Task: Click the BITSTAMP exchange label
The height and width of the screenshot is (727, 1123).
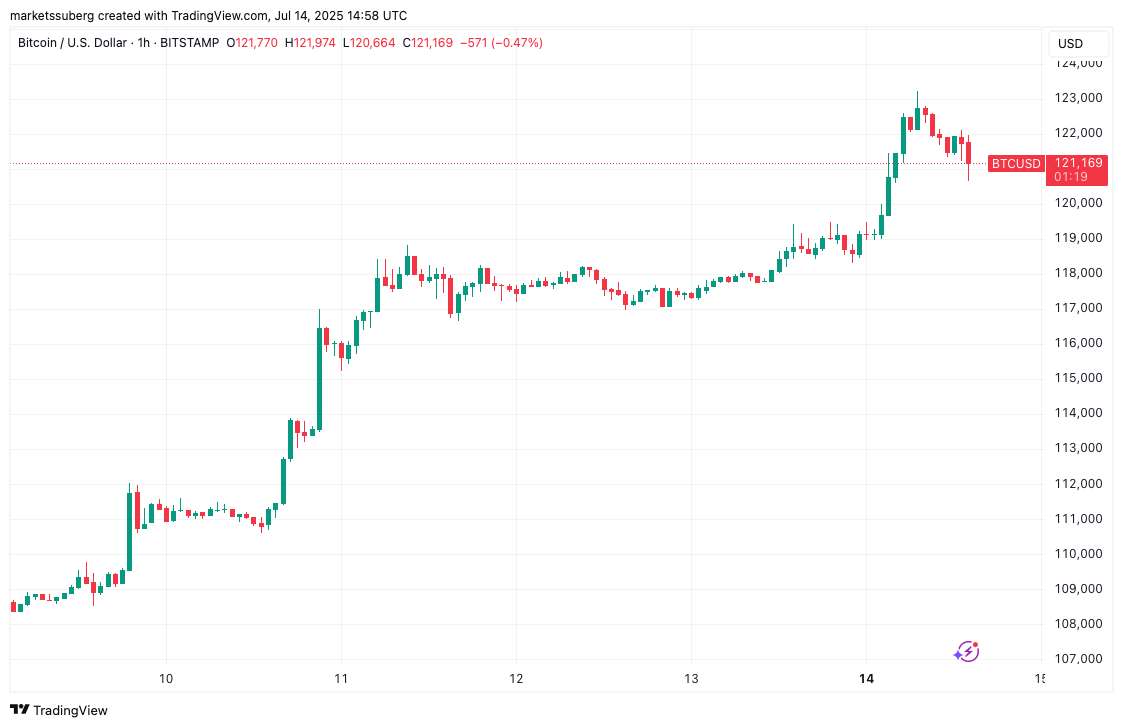Action: pyautogui.click(x=190, y=43)
